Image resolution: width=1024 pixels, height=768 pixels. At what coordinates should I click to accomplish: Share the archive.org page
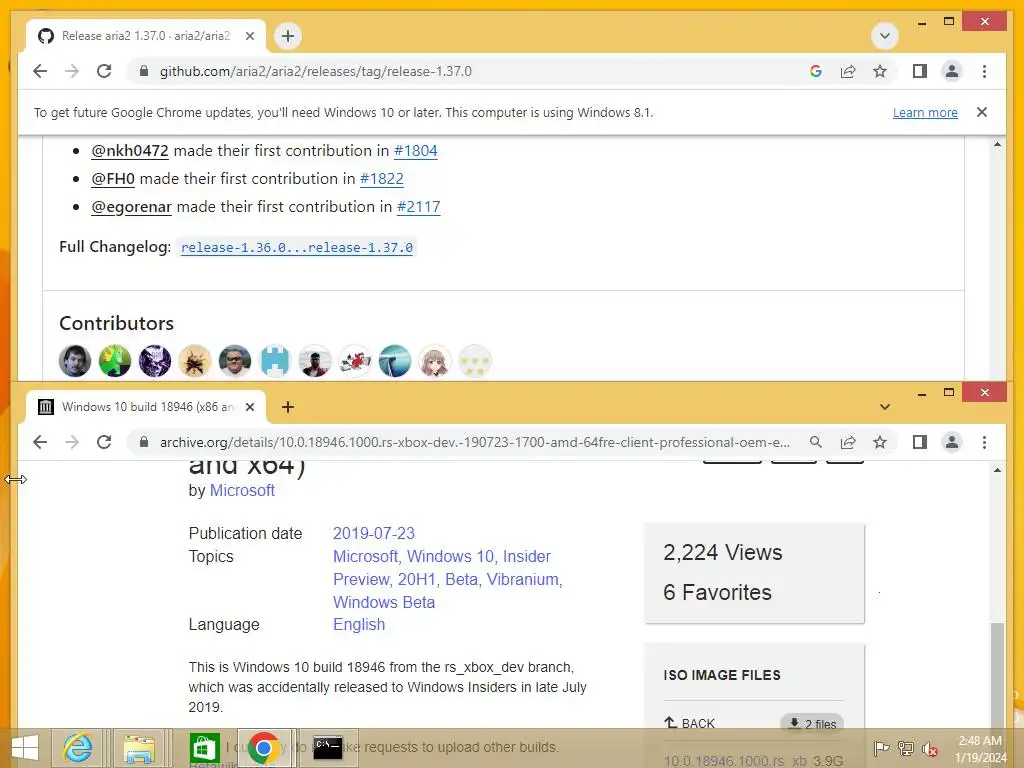point(848,442)
